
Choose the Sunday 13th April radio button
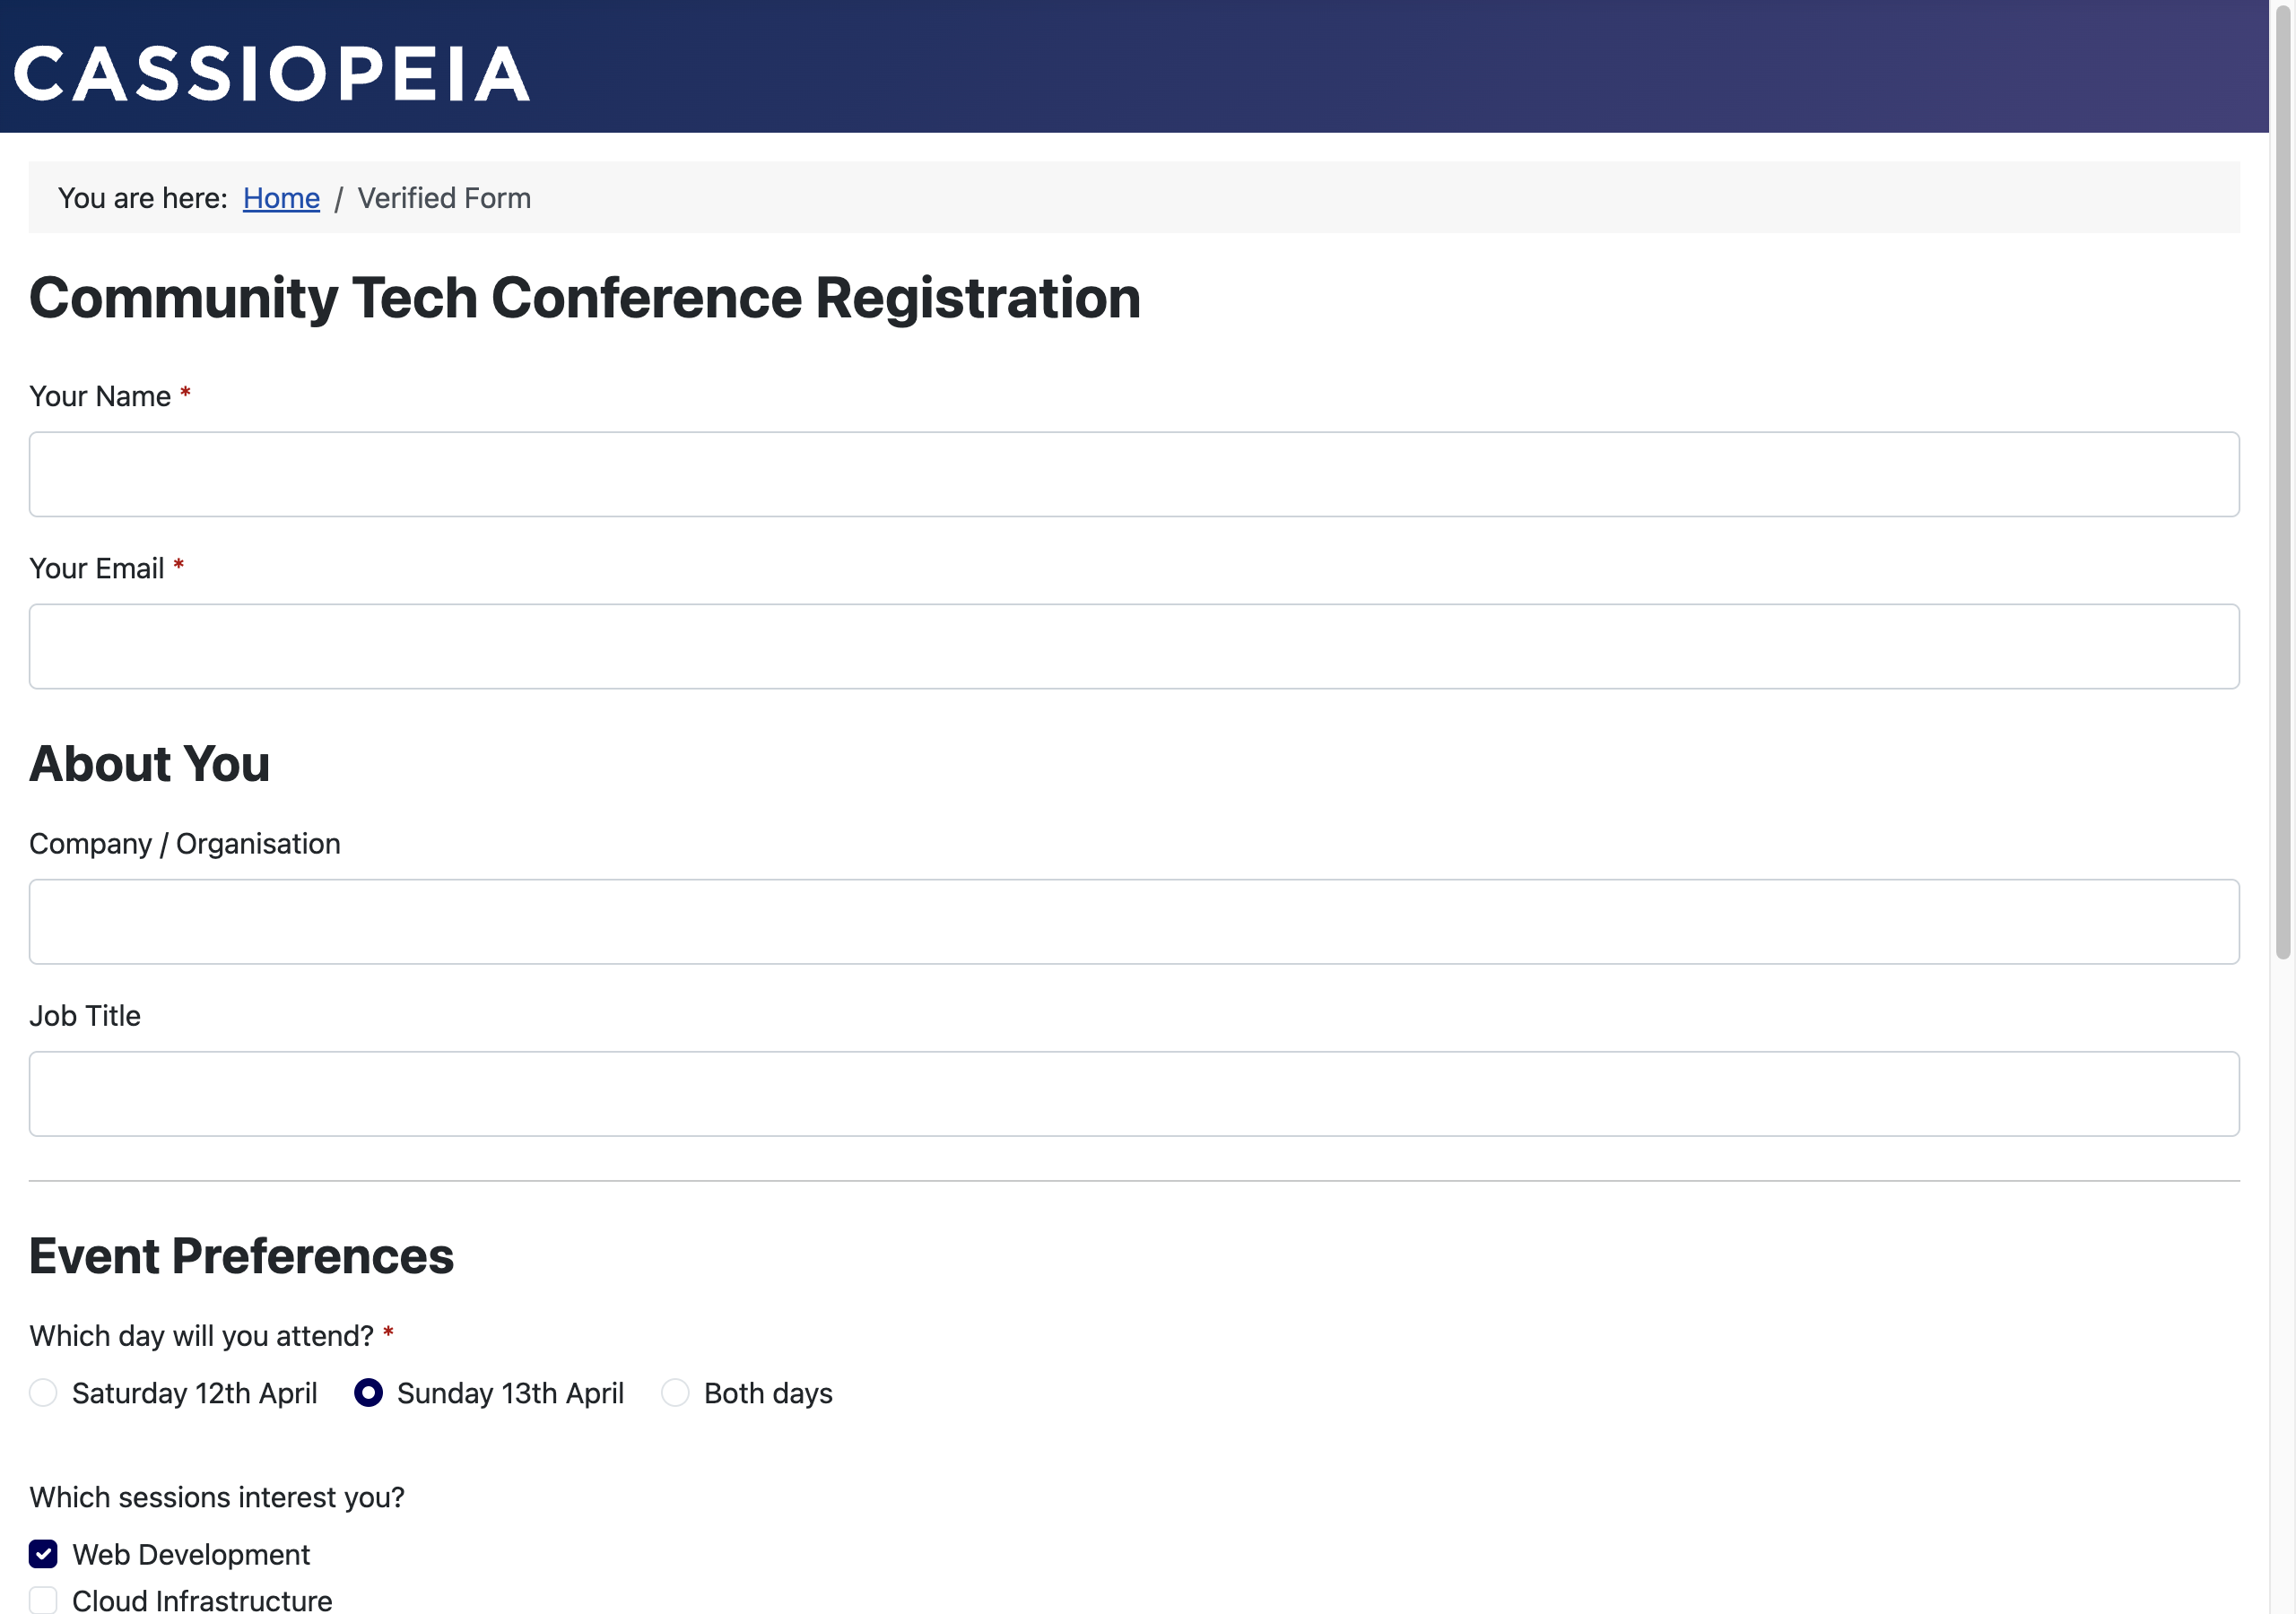(368, 1392)
